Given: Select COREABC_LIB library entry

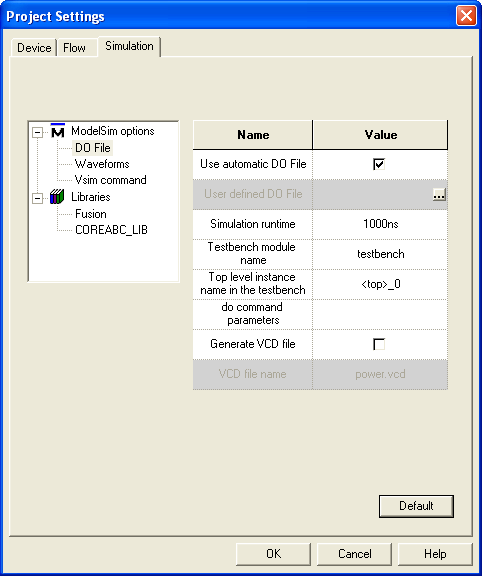Looking at the screenshot, I should click(111, 230).
